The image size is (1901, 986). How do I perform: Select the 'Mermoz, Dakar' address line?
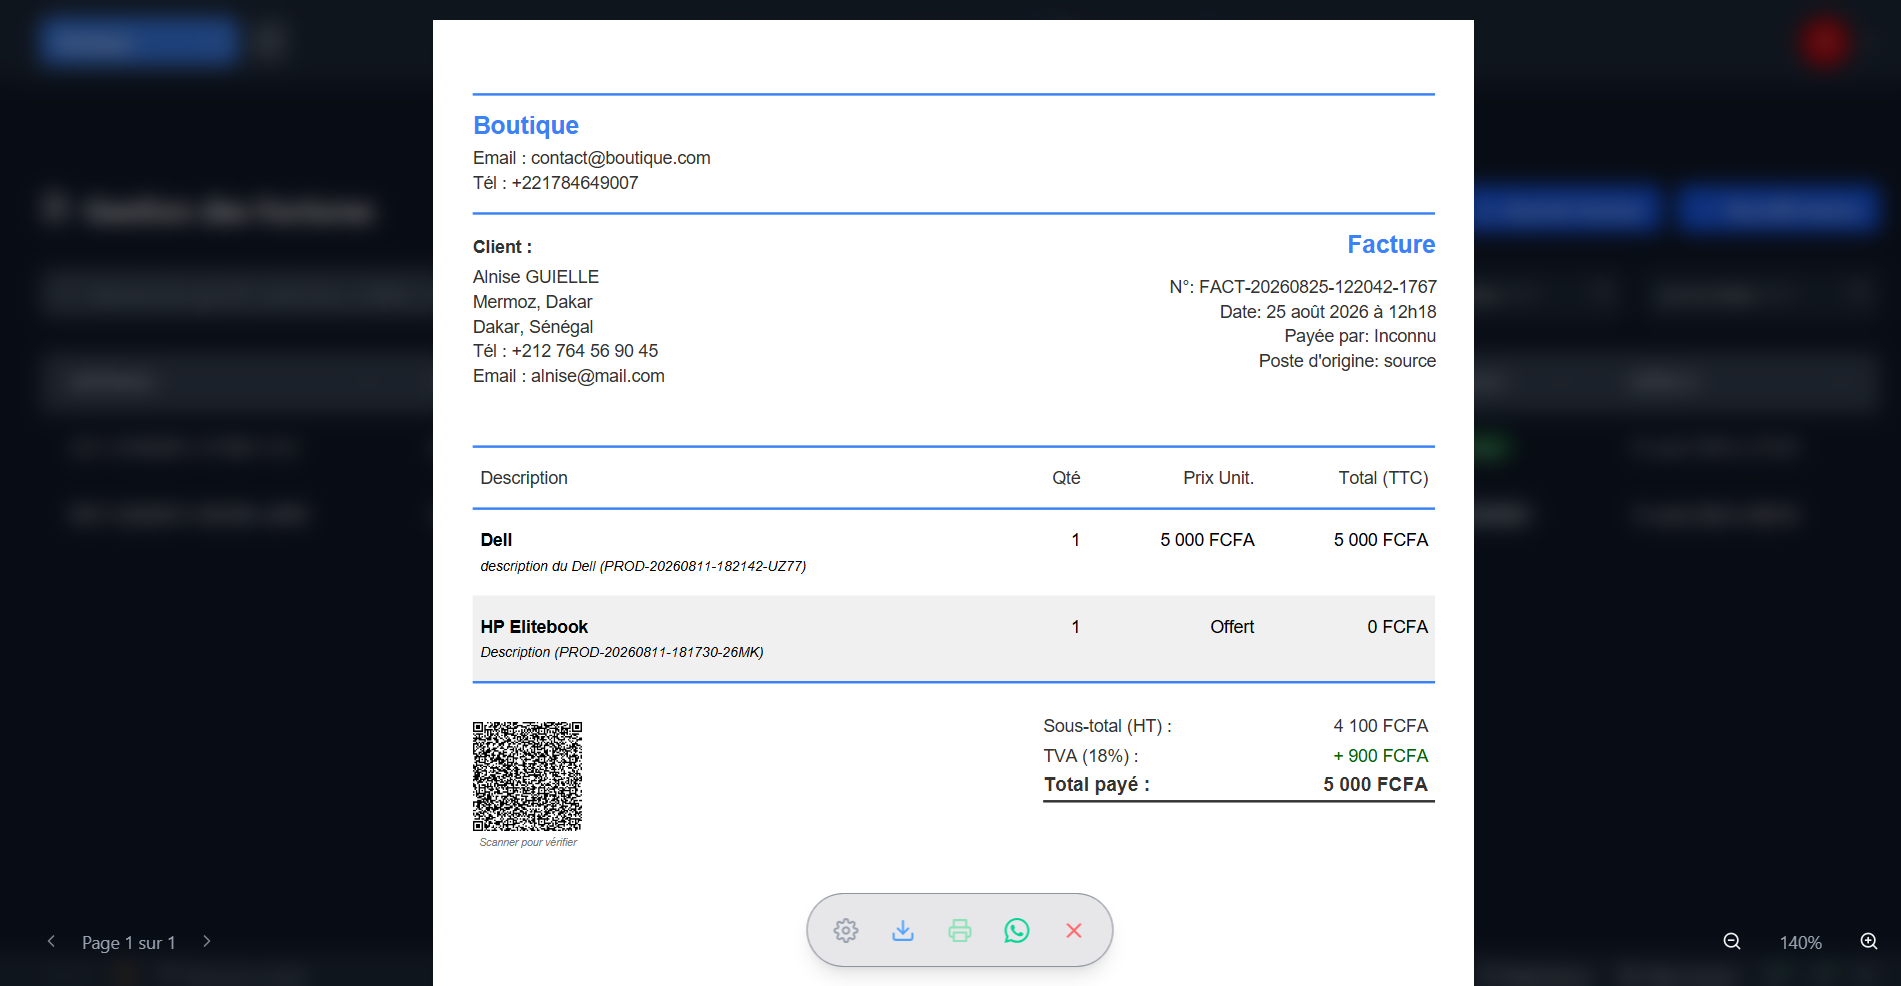(533, 302)
